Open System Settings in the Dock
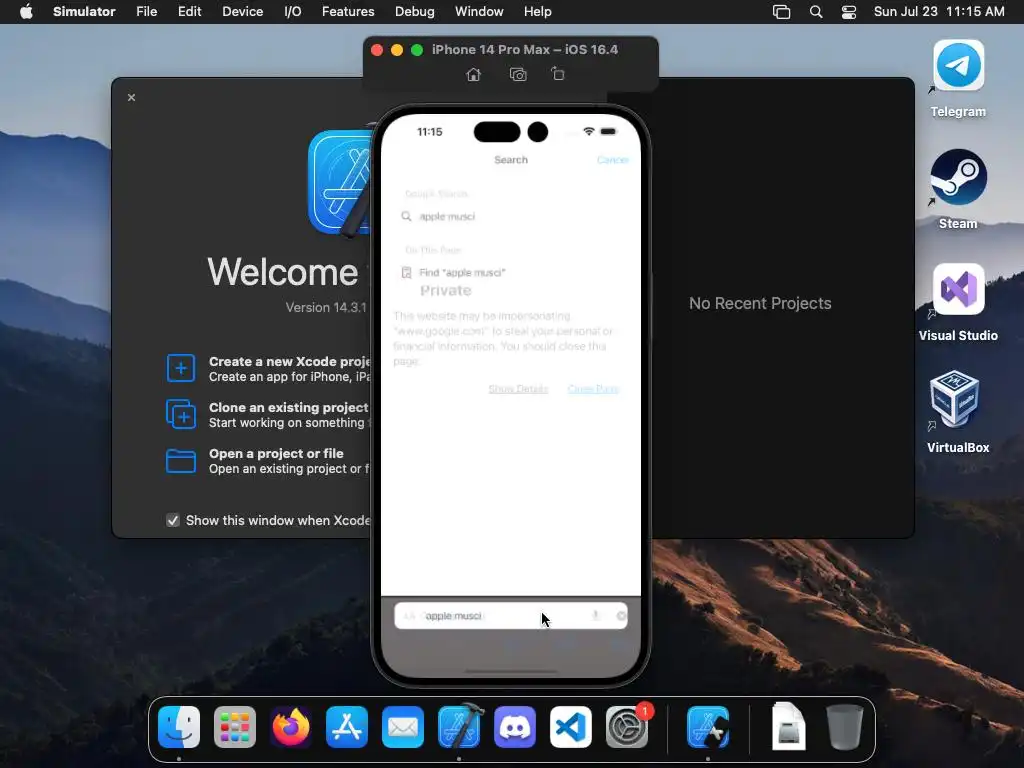 tap(627, 727)
